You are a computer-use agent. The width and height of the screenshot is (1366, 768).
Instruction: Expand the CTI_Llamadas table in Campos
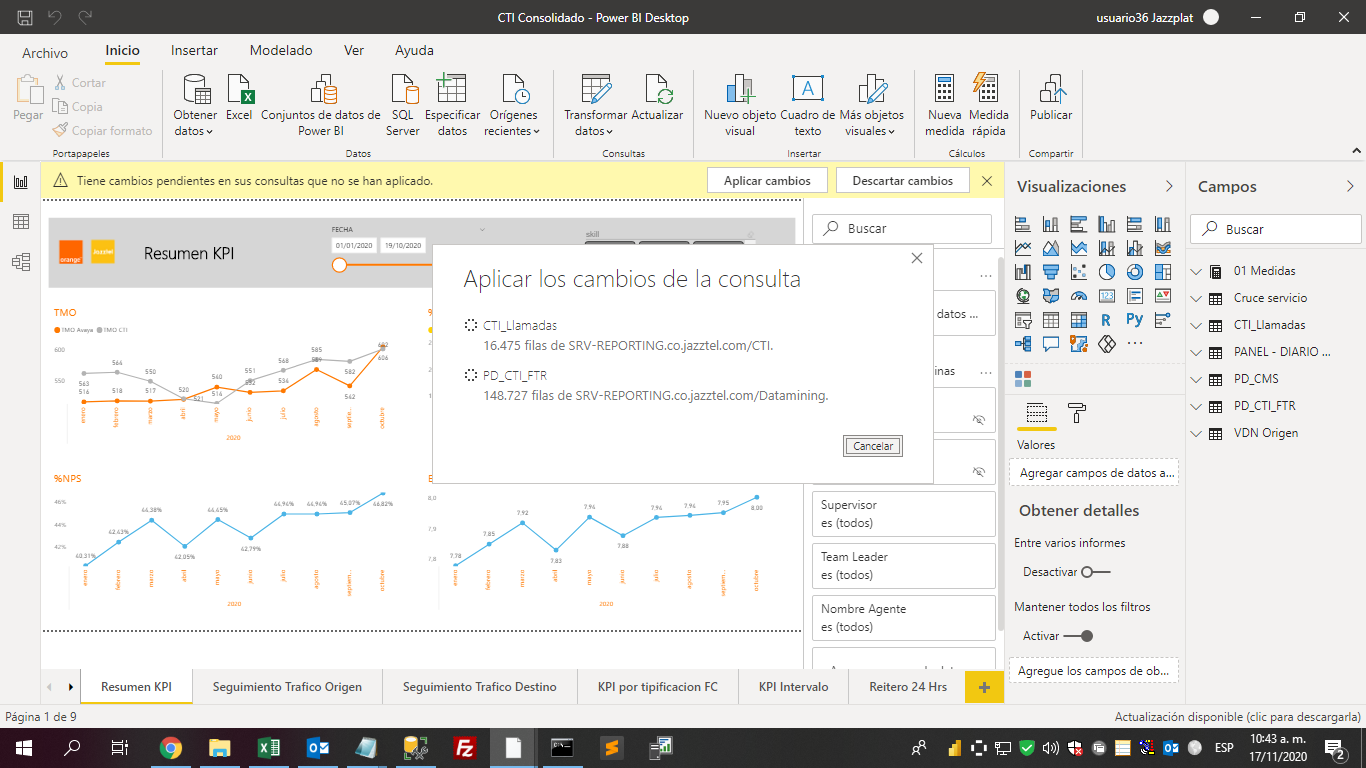(1198, 325)
